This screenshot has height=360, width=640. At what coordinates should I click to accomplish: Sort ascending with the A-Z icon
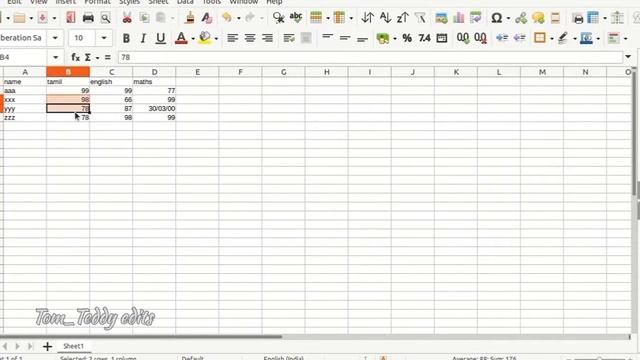tap(385, 18)
